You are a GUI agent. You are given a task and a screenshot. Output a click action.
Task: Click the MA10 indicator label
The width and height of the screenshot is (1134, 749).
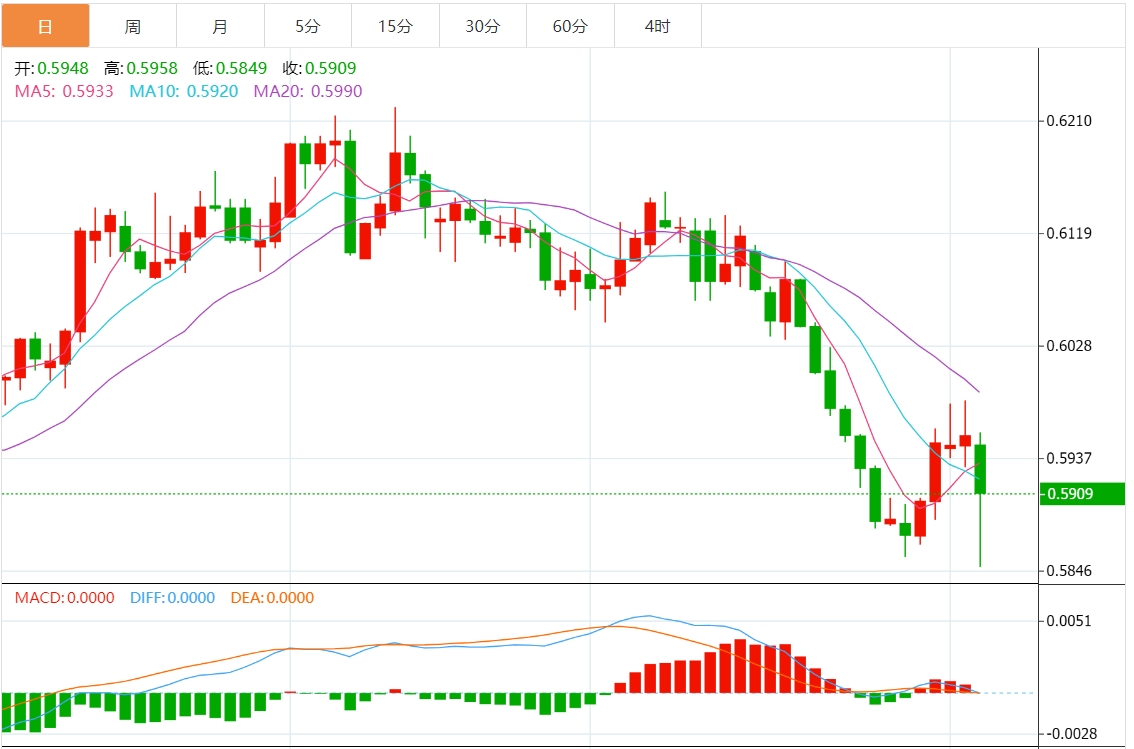(x=185, y=91)
